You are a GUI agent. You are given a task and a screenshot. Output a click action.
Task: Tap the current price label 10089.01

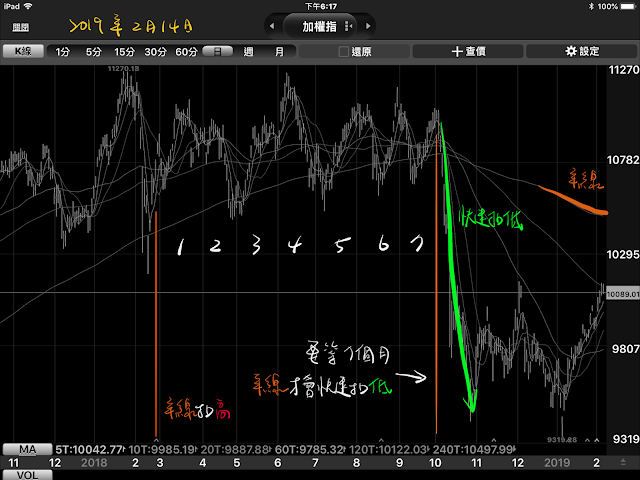click(622, 294)
